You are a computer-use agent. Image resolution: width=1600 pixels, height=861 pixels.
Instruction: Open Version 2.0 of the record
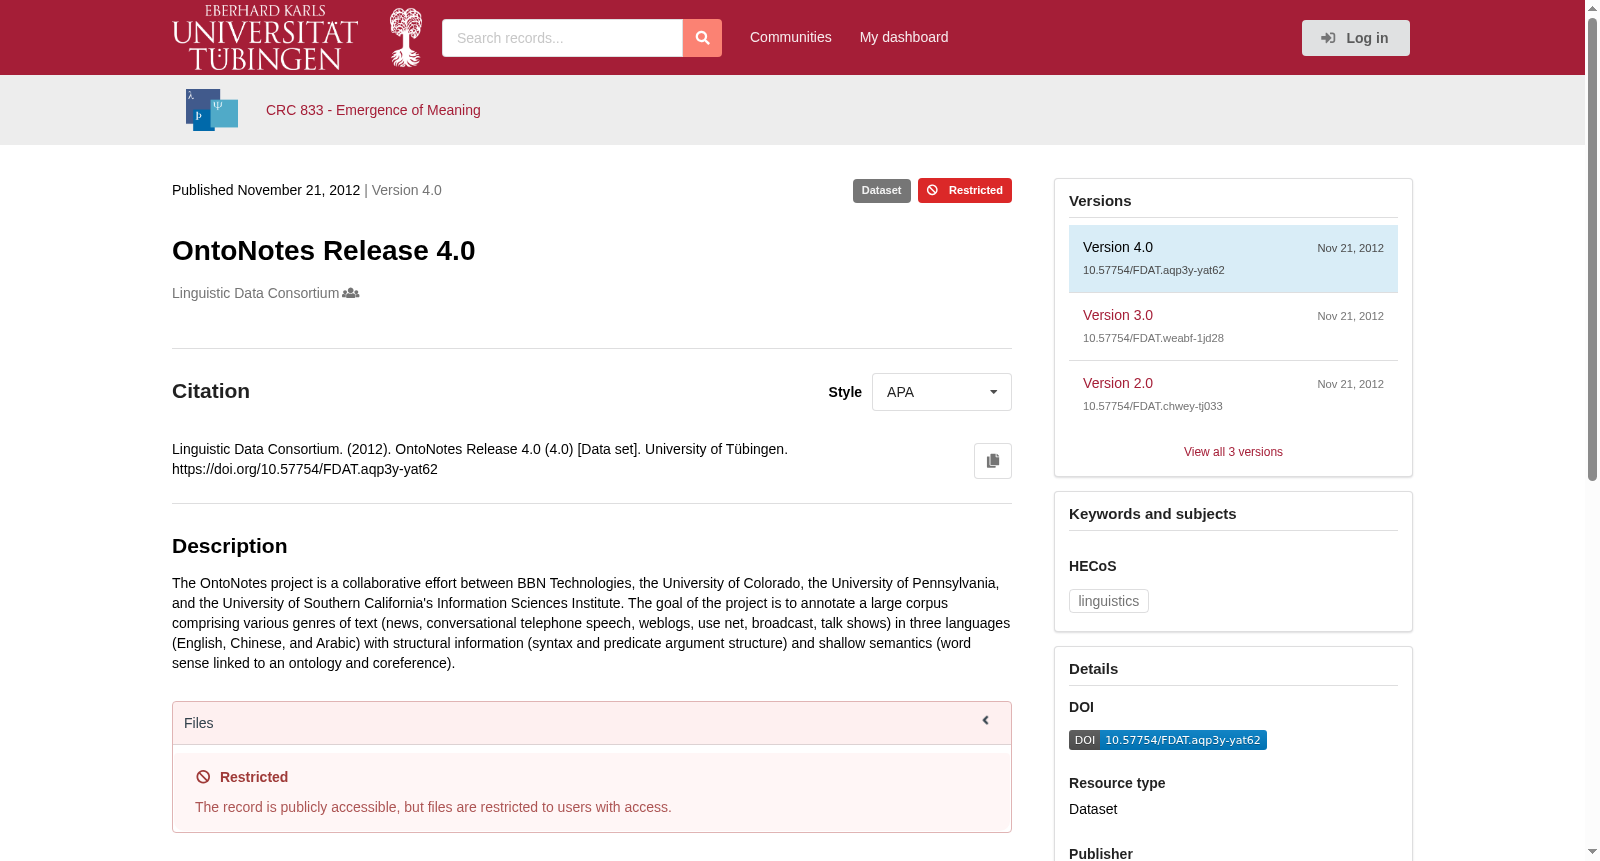1118,383
